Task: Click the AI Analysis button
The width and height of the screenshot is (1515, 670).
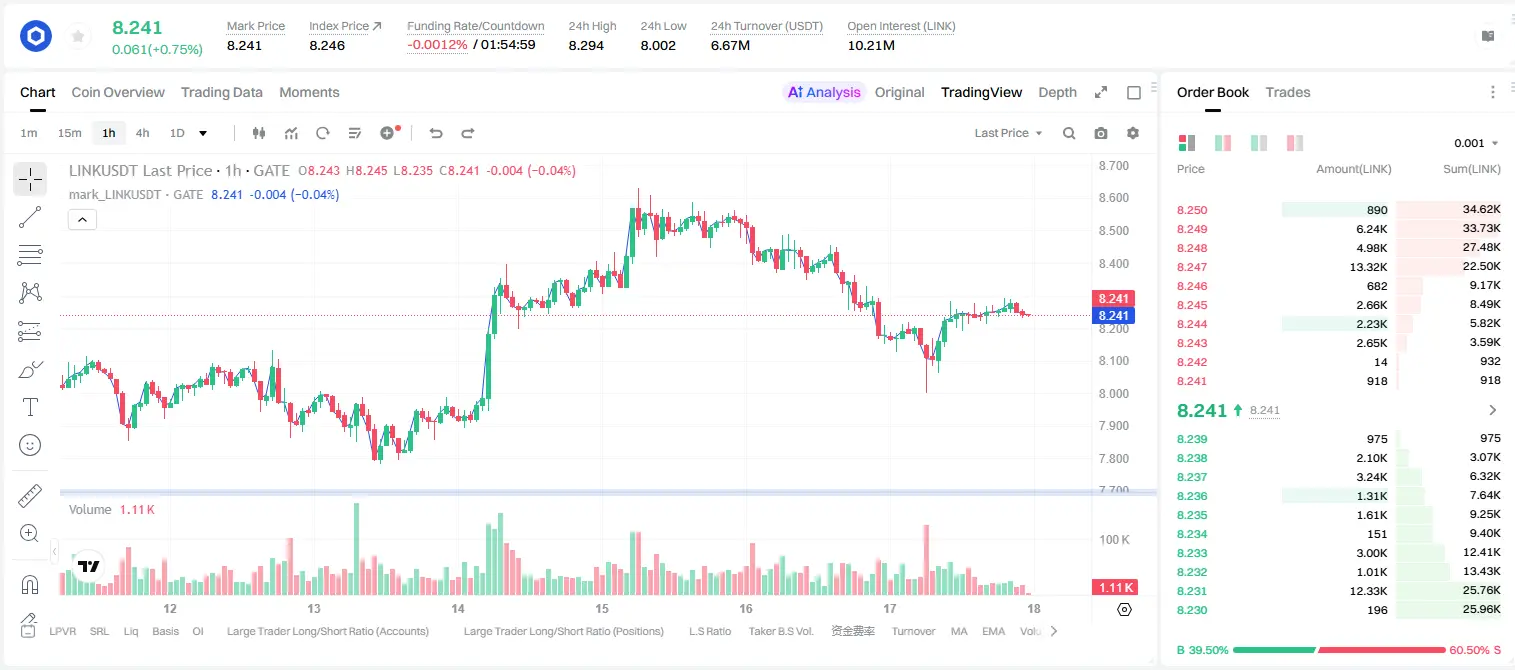Action: click(823, 92)
